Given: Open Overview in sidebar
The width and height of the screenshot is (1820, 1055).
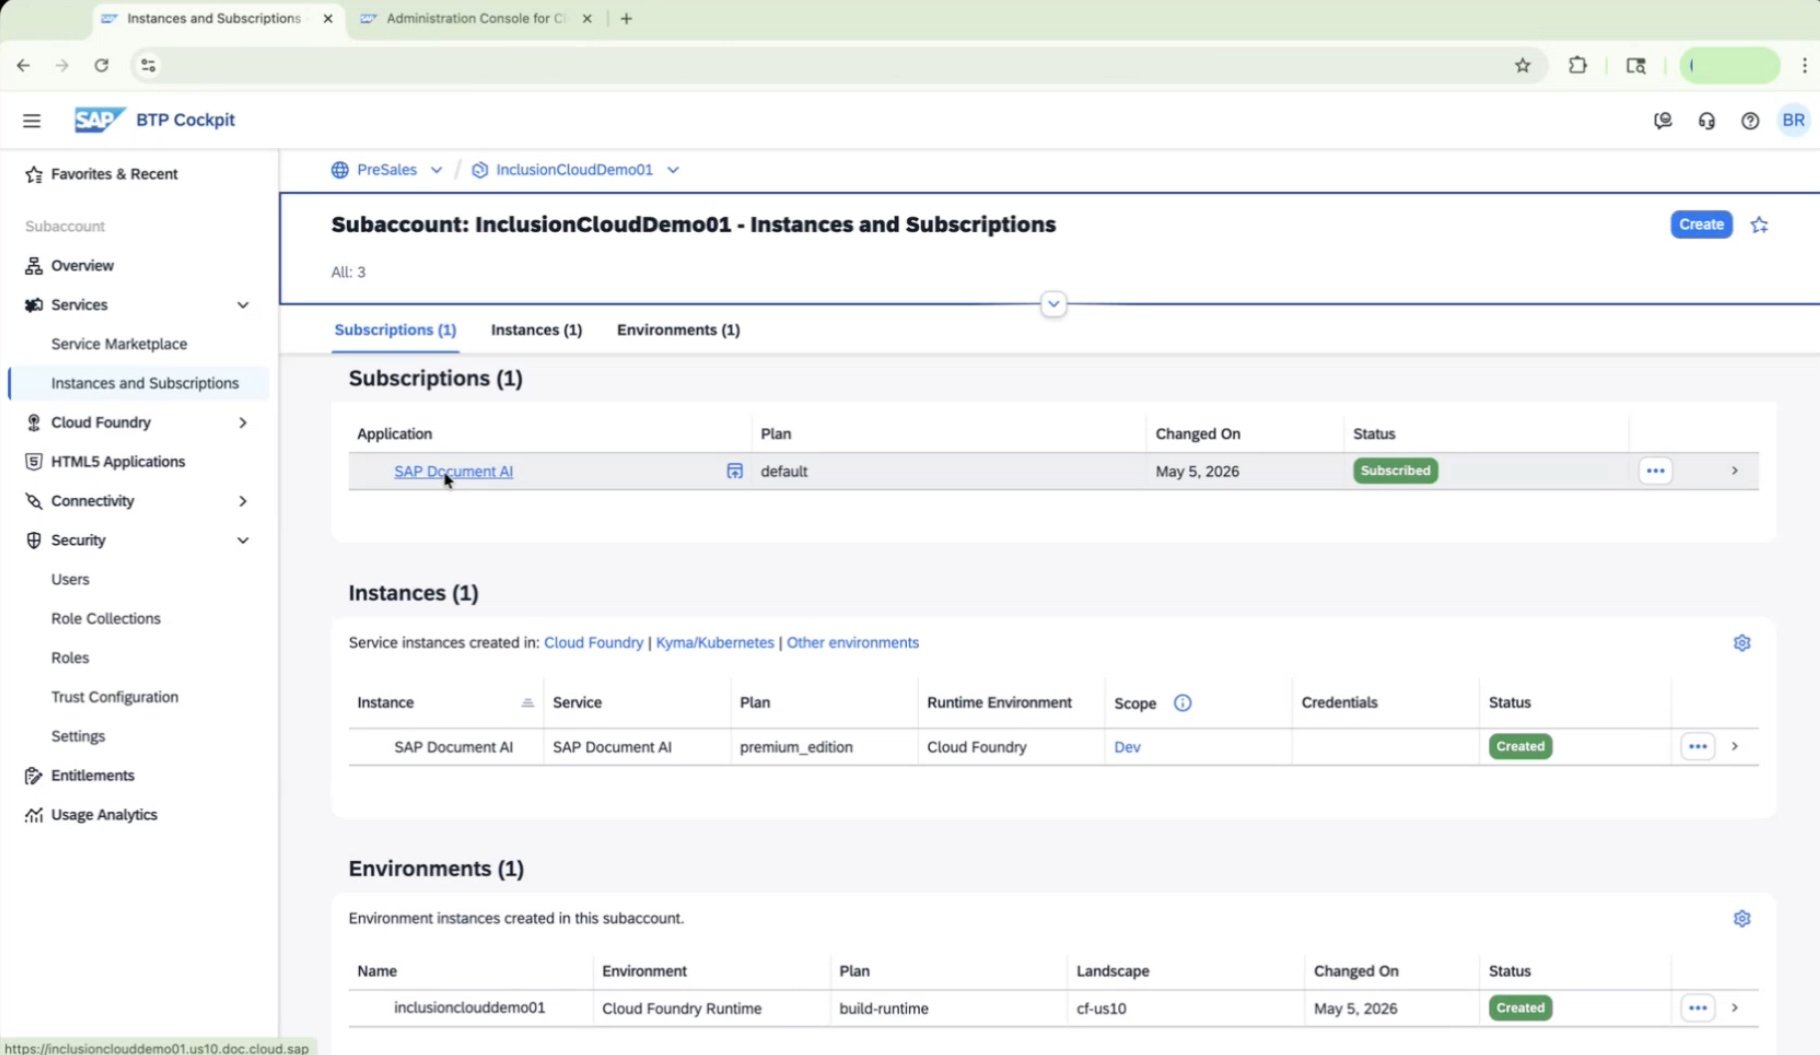Looking at the screenshot, I should click(82, 266).
